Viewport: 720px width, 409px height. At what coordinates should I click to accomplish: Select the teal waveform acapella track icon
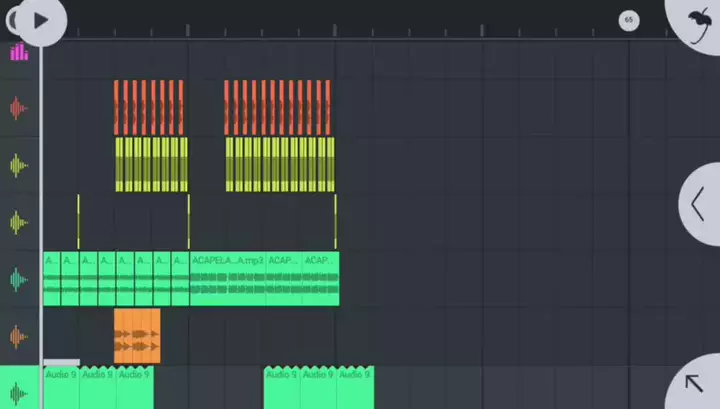tap(18, 279)
